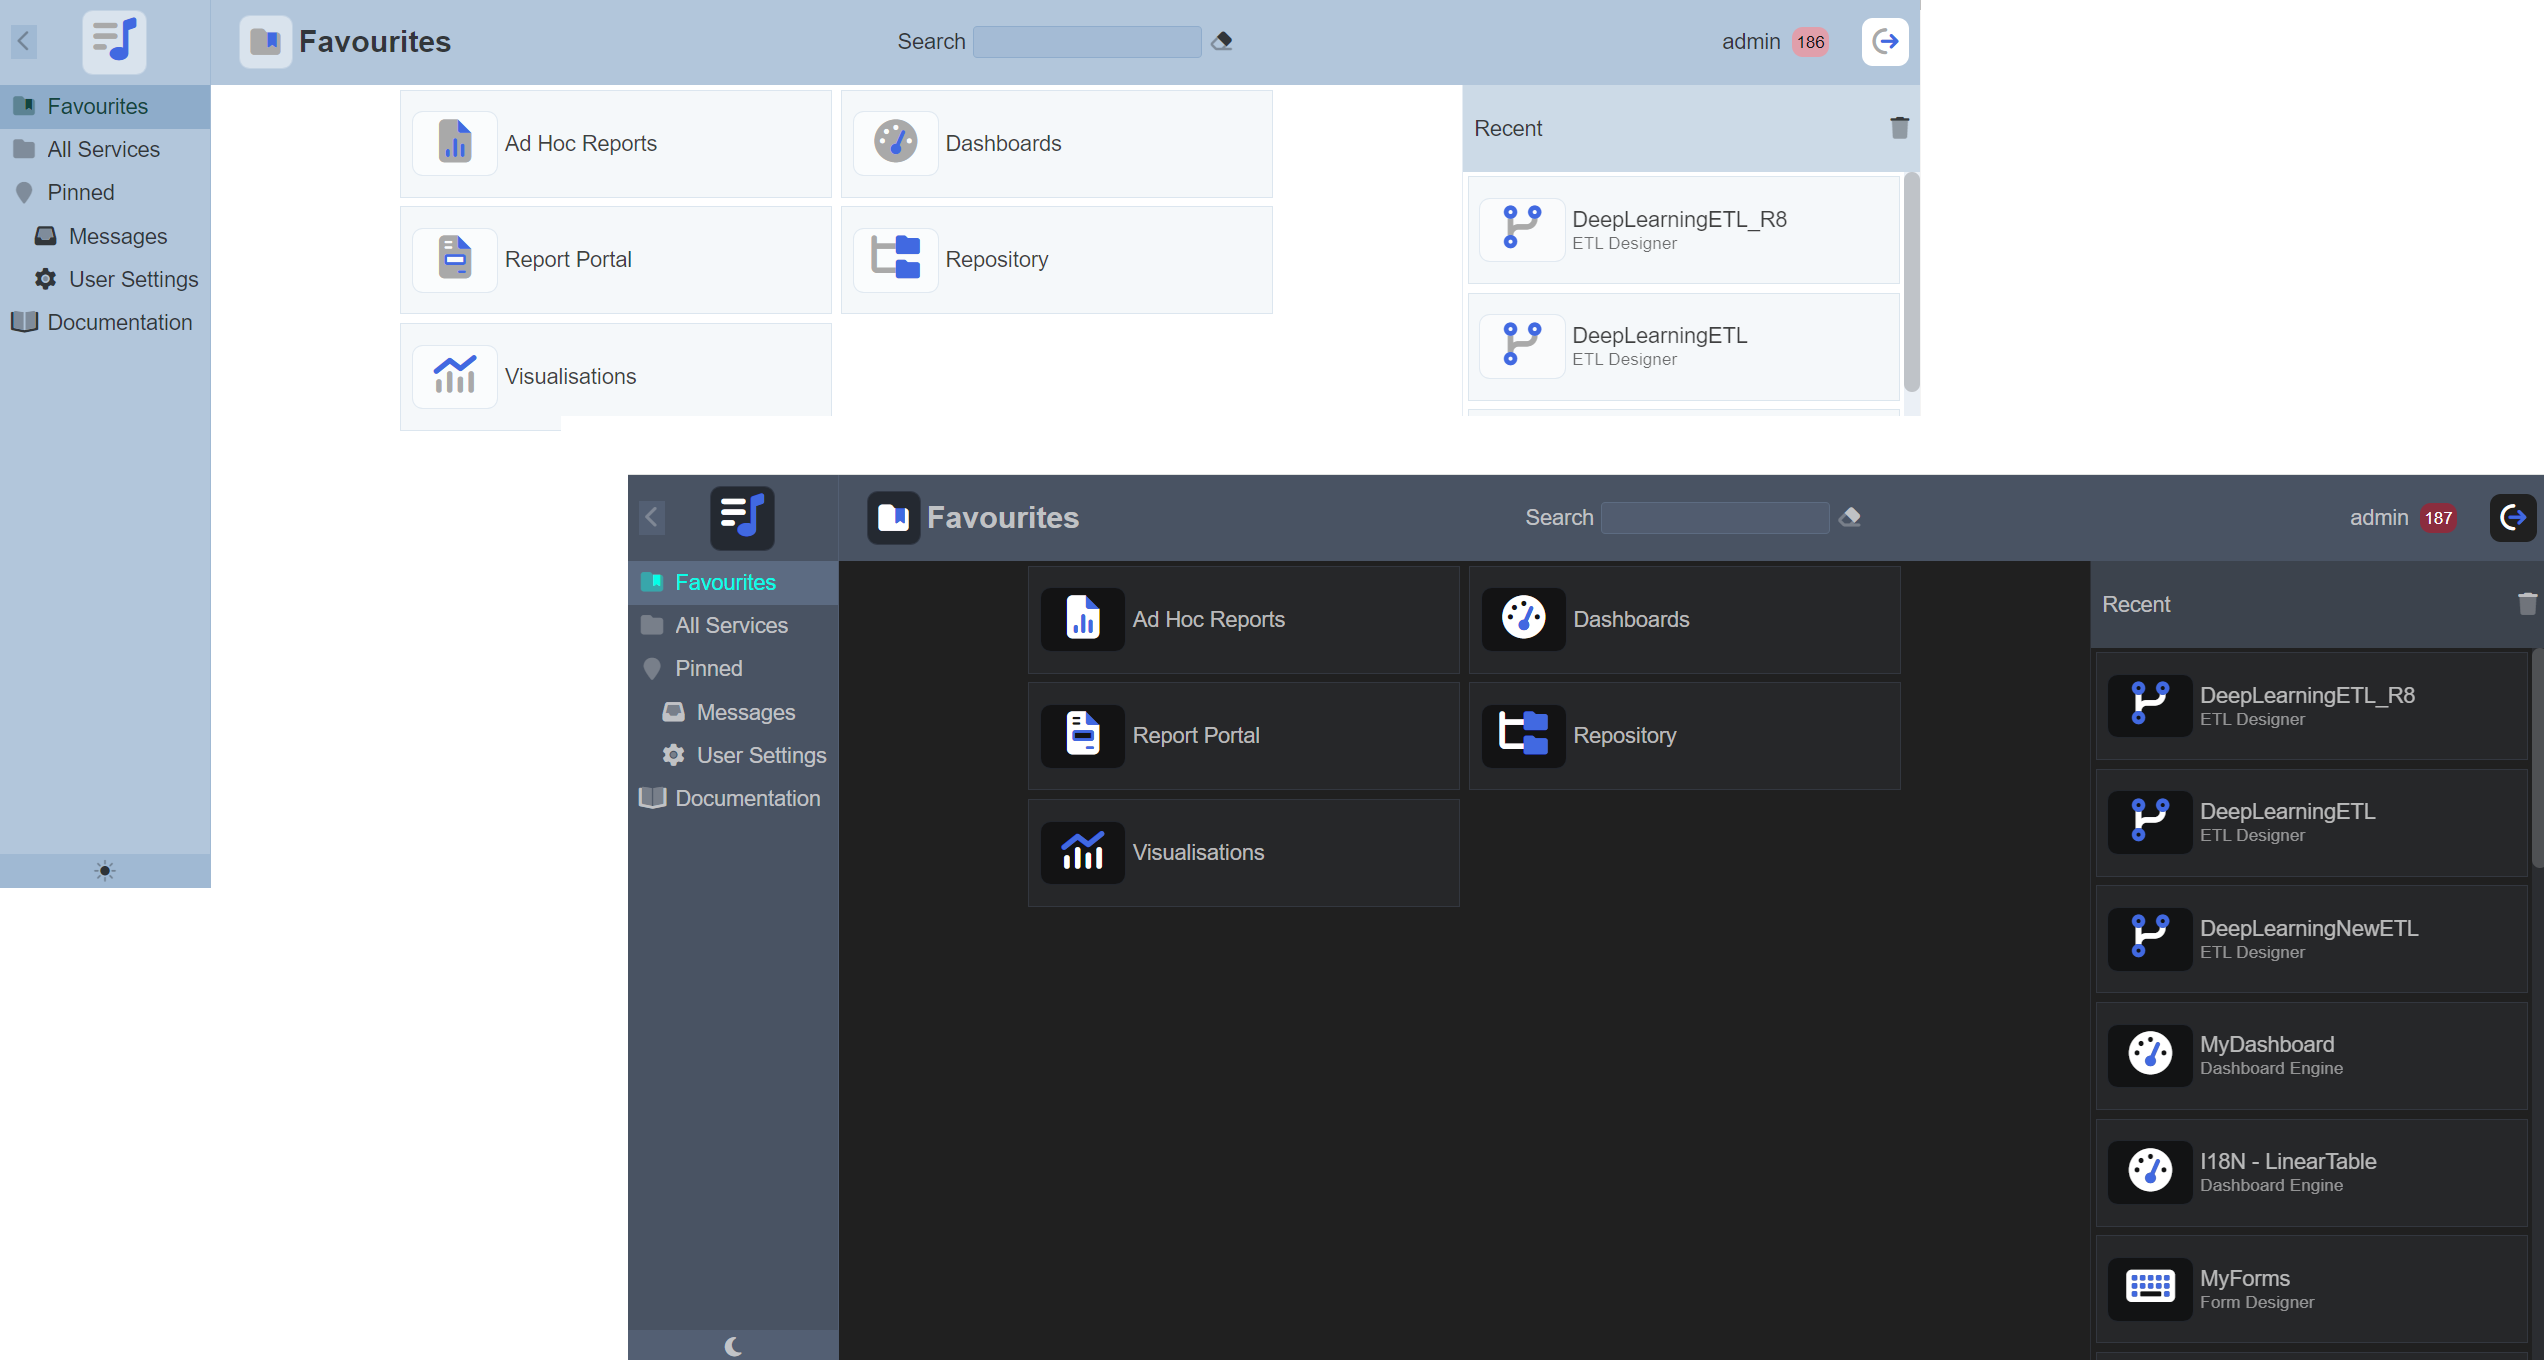Open Ad Hoc Reports tile in dark theme

tap(1243, 620)
